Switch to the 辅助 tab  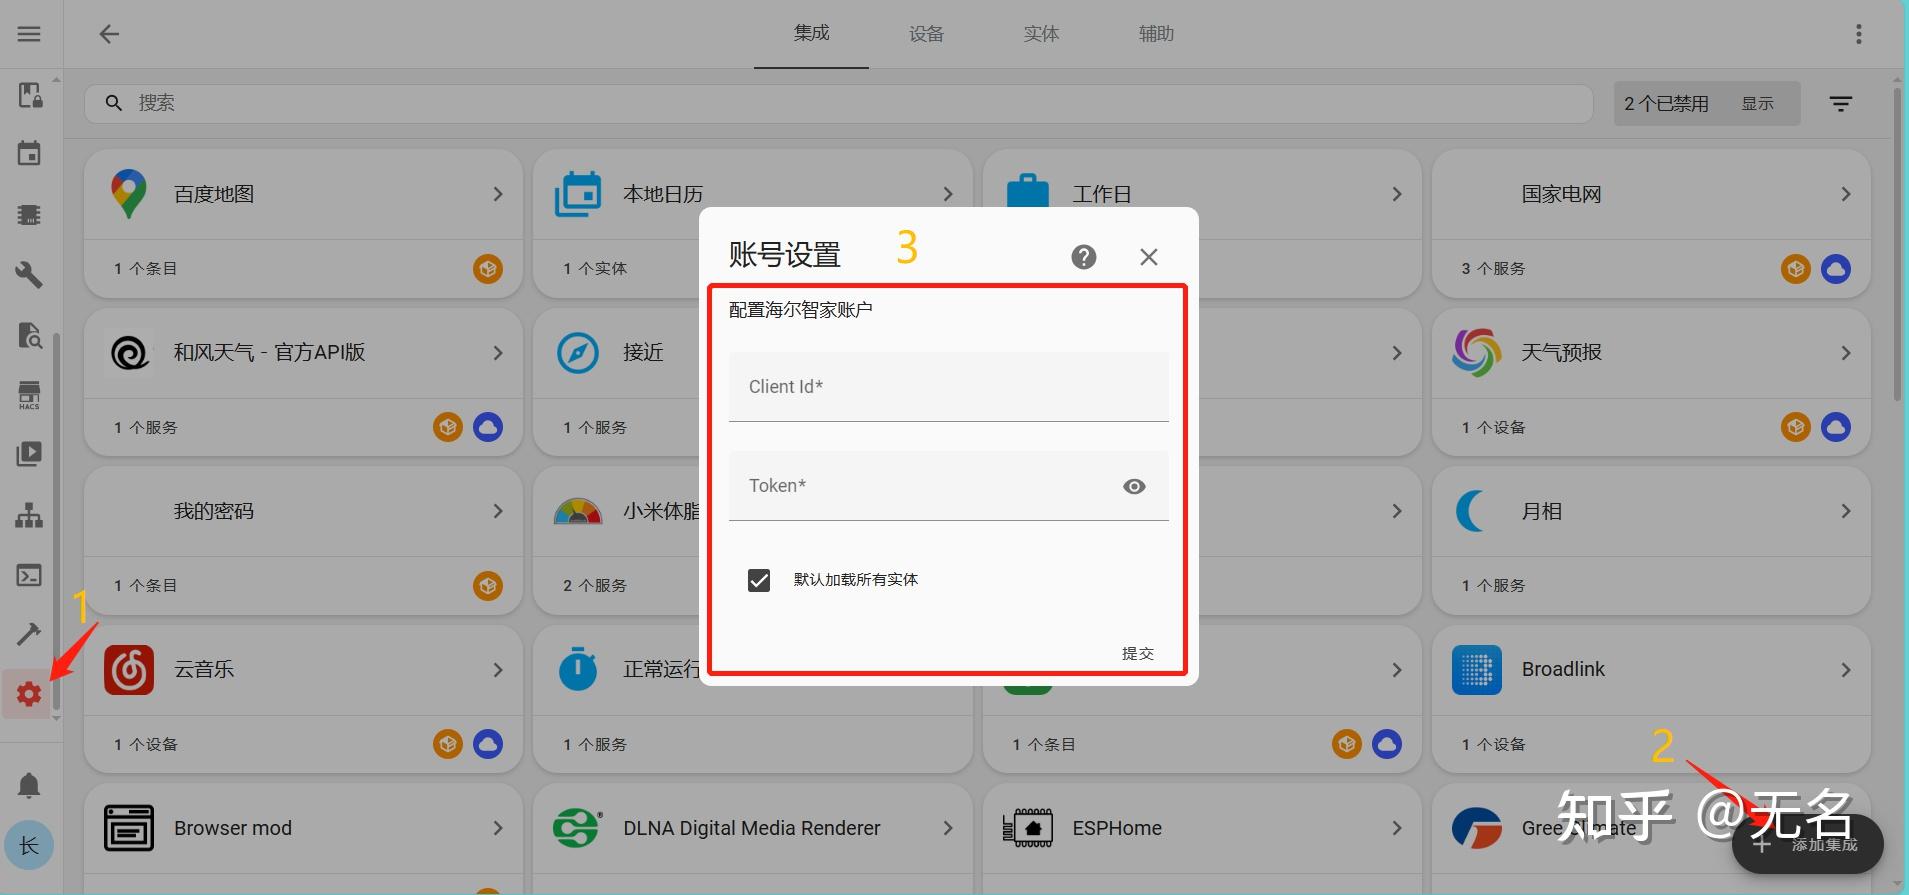pyautogui.click(x=1156, y=34)
